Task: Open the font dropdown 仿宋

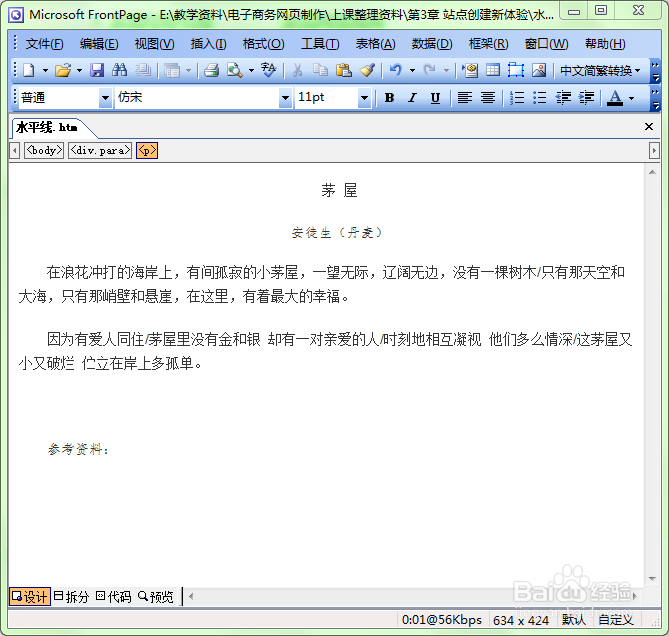Action: [285, 98]
